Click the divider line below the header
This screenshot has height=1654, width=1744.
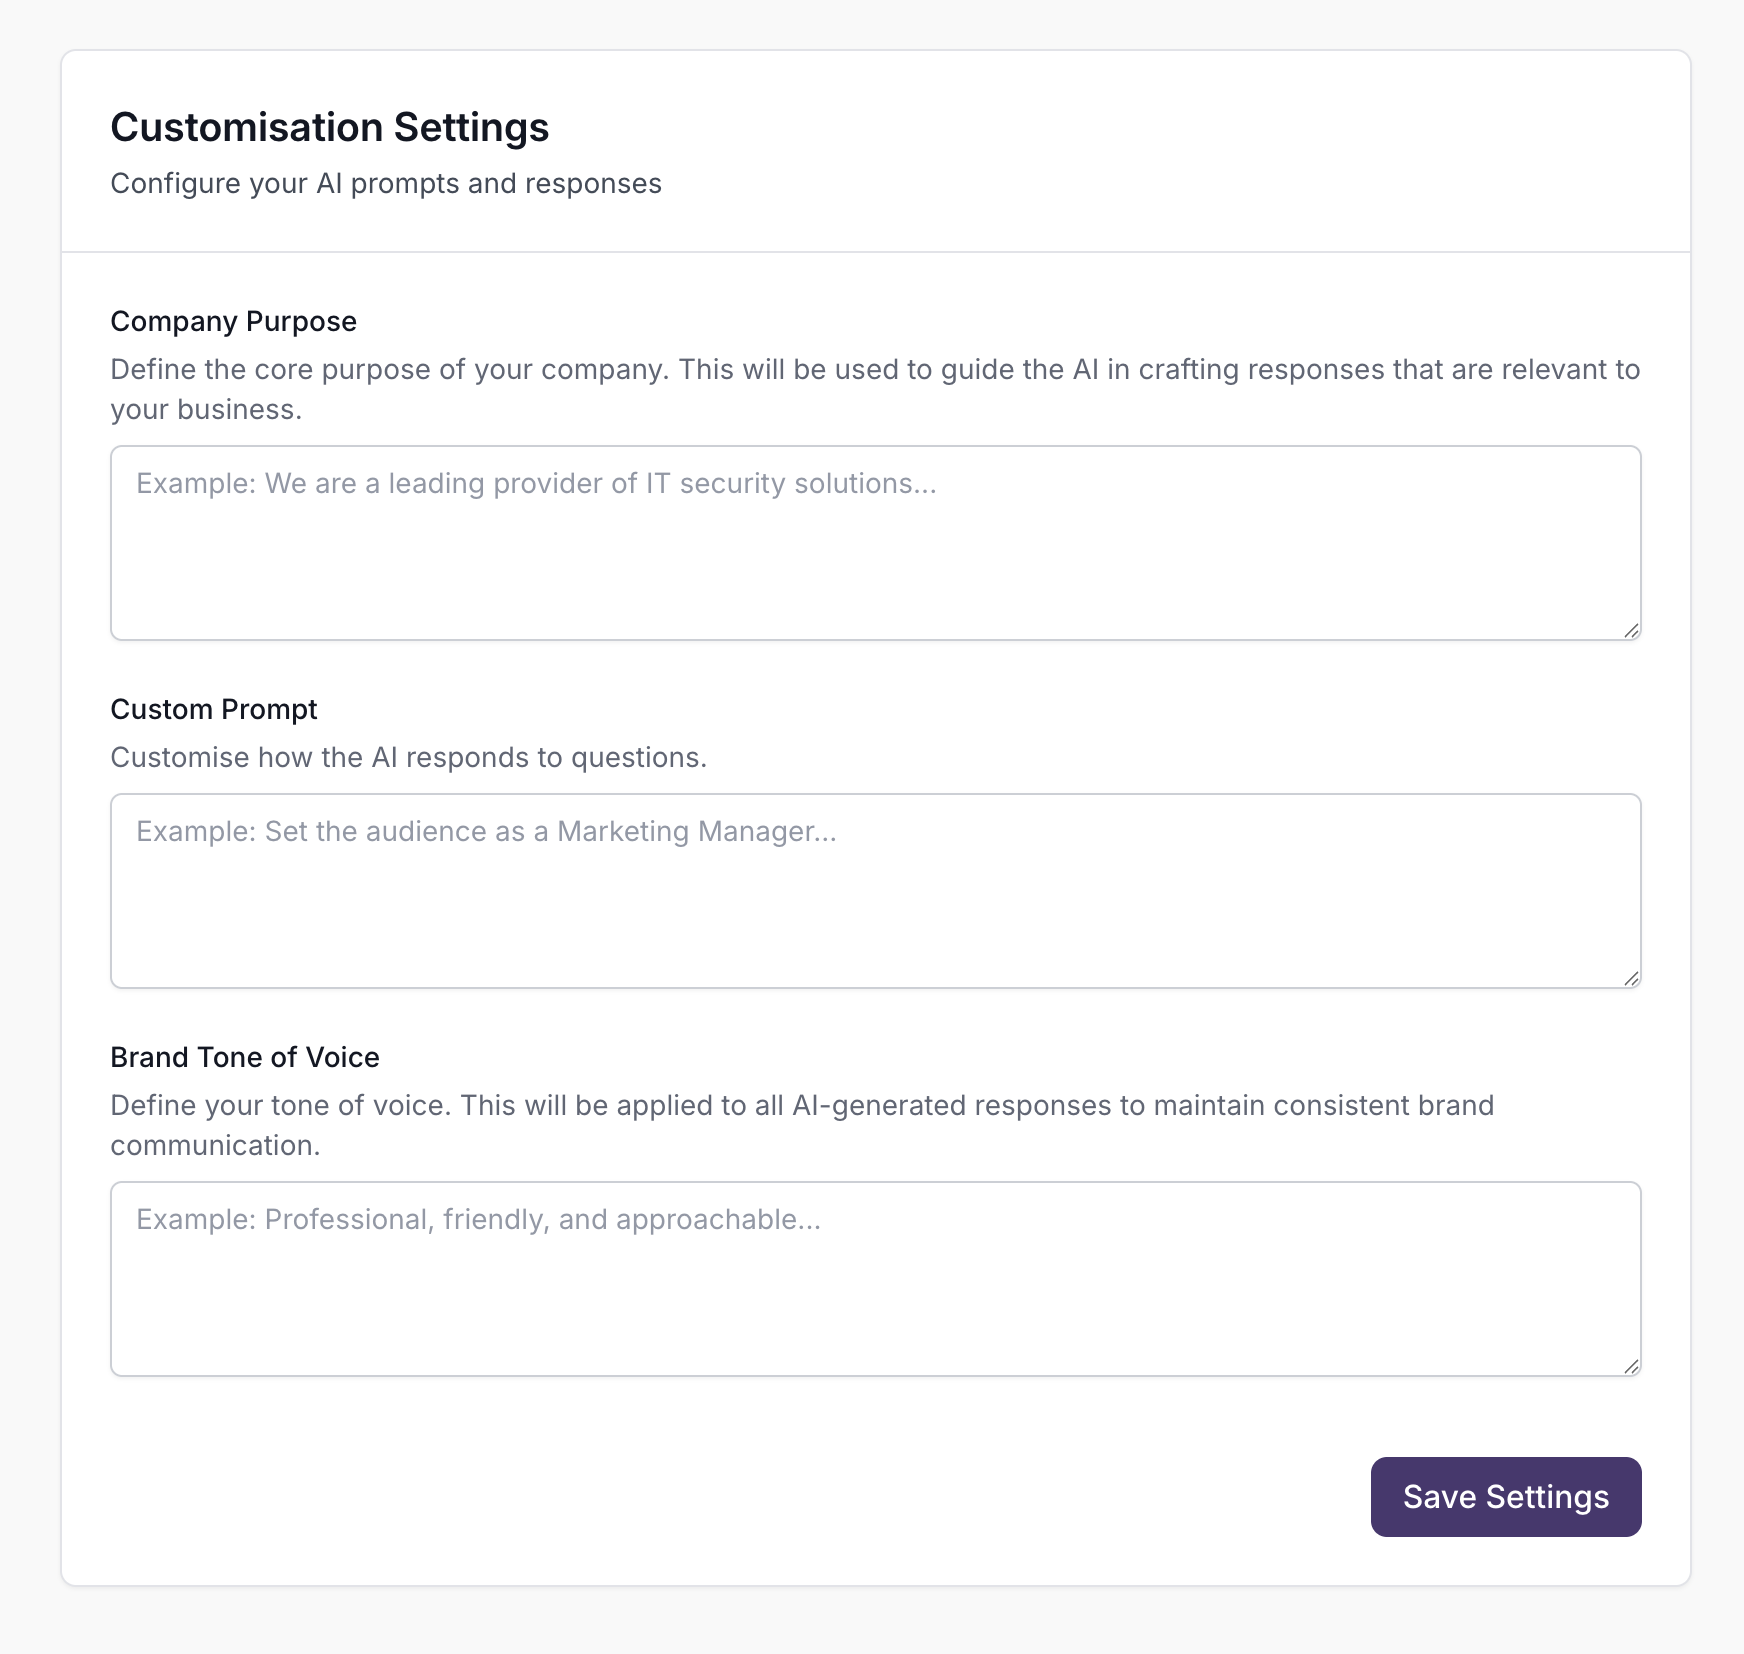point(875,252)
